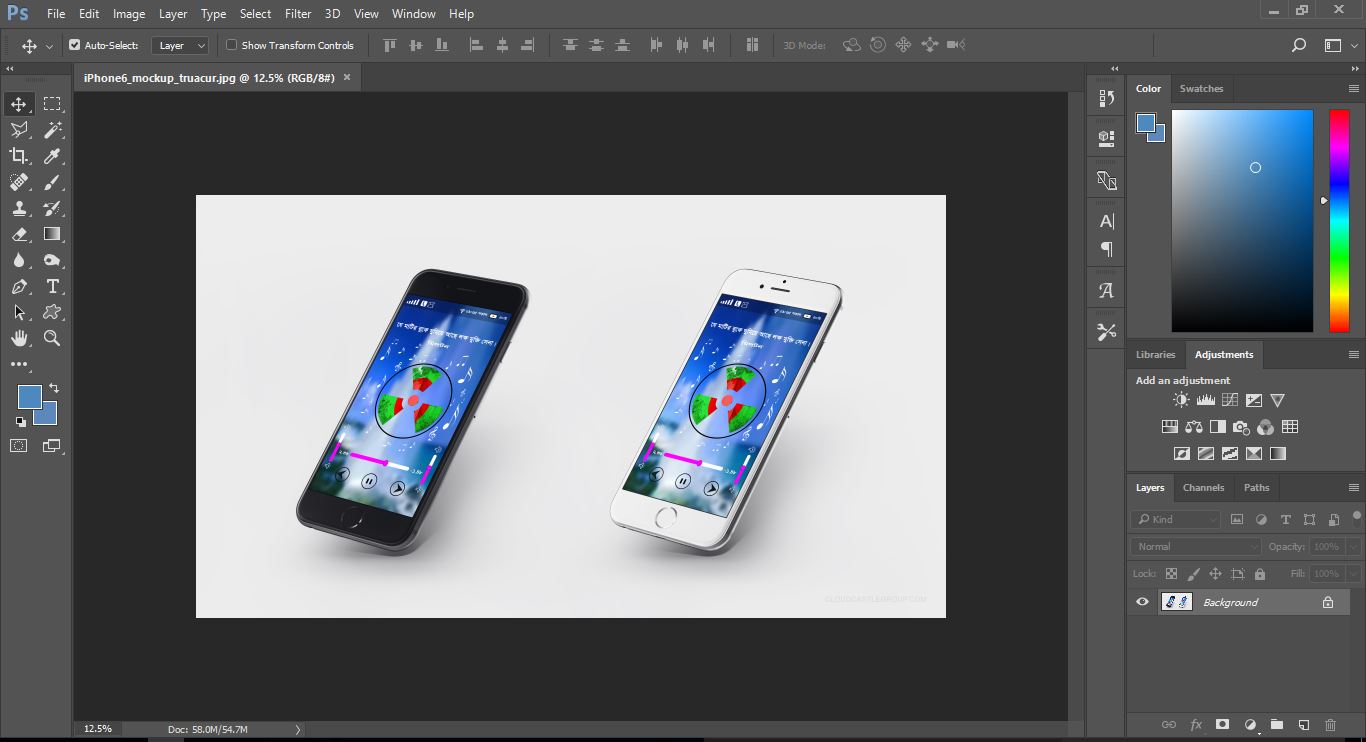This screenshot has height=742, width=1366.
Task: Select the Zoom tool
Action: click(52, 338)
